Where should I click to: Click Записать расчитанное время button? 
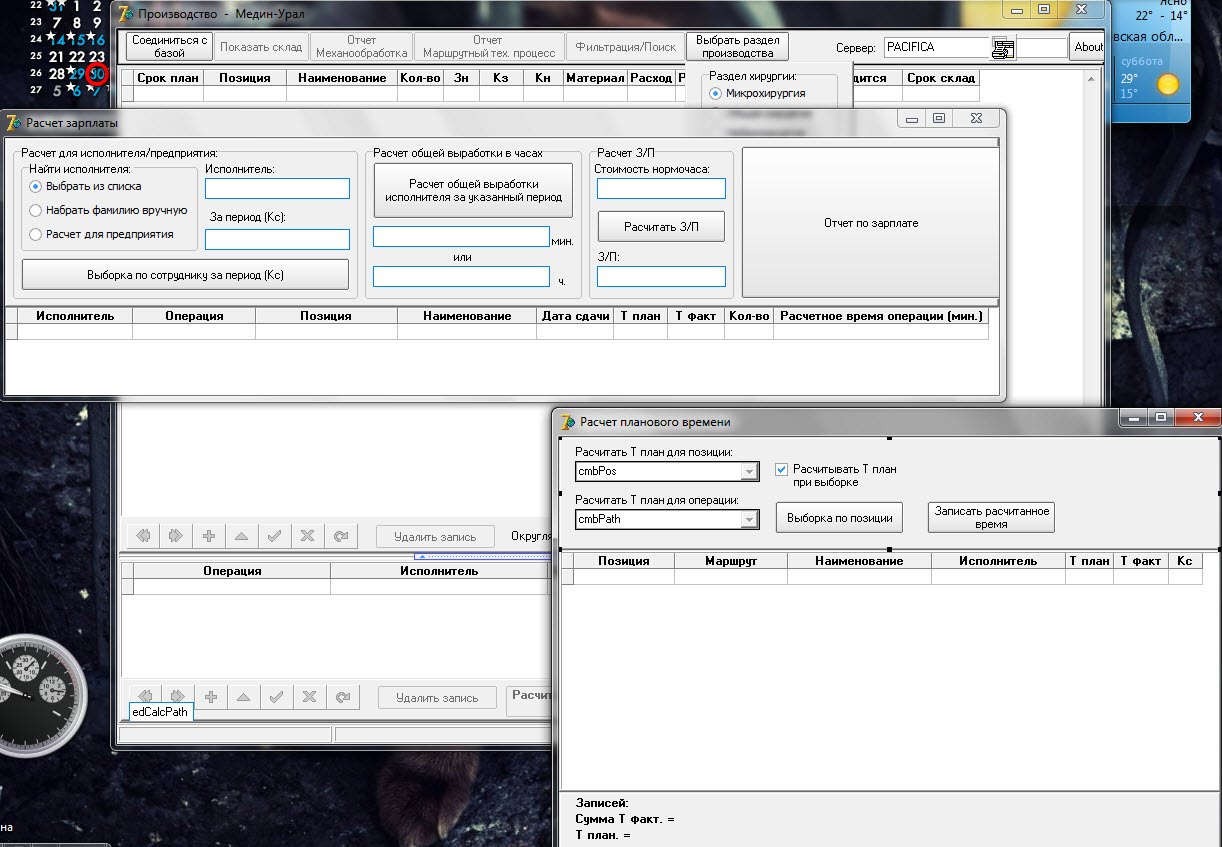coord(991,517)
